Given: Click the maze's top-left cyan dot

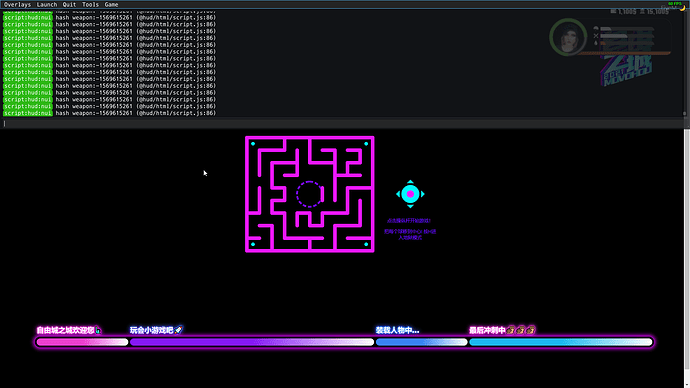Looking at the screenshot, I should click(x=253, y=144).
